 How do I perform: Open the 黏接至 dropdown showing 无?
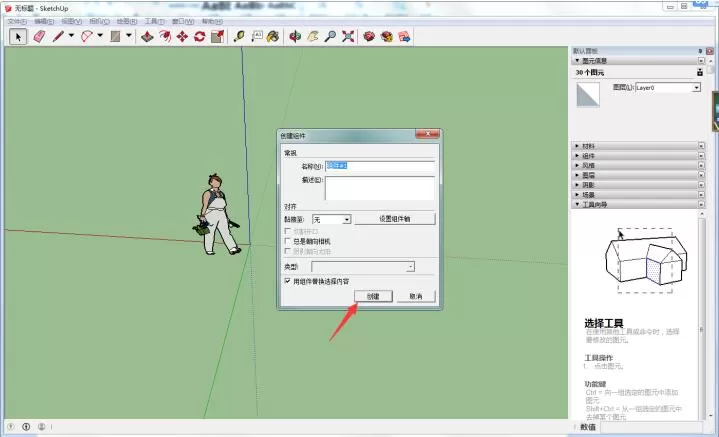point(332,220)
